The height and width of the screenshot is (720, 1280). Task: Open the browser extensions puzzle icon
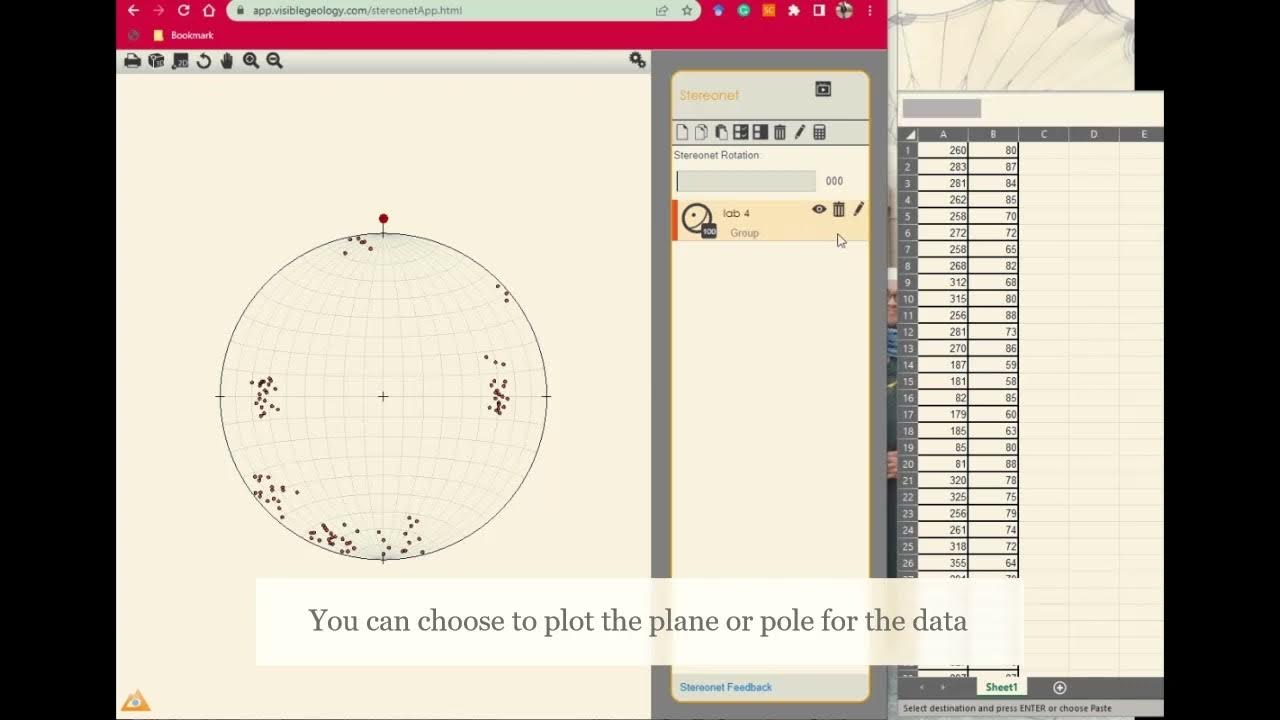[794, 10]
